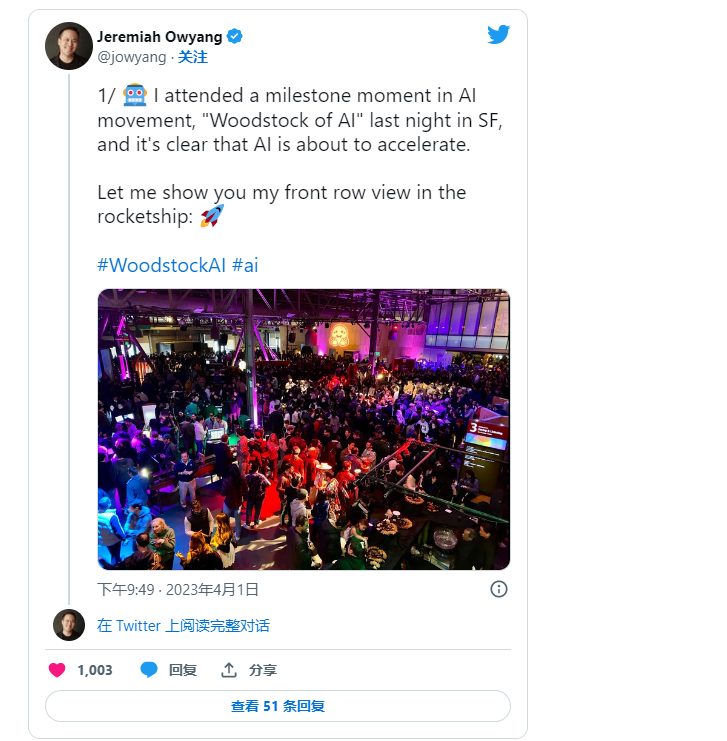727x741 pixels.
Task: Click the Twitter bird logo
Action: [498, 34]
